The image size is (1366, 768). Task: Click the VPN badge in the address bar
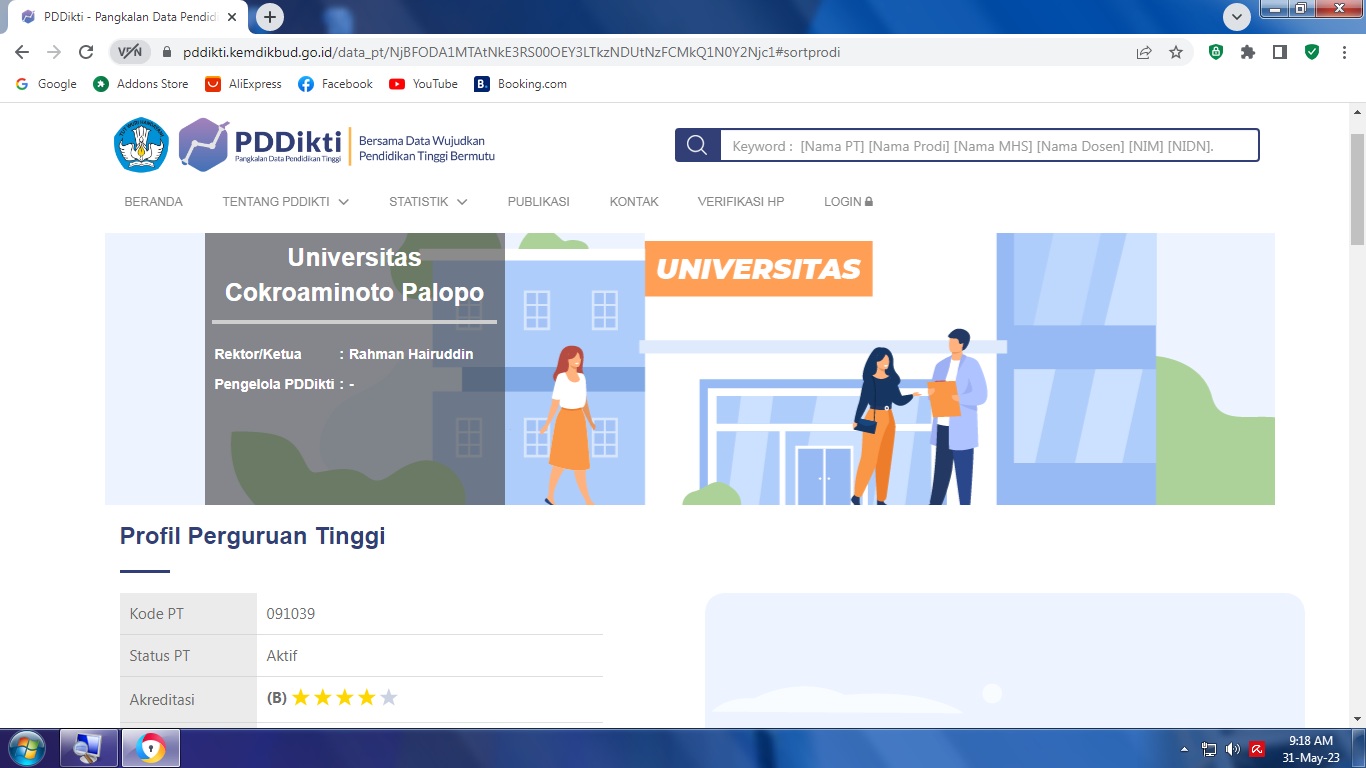130,52
